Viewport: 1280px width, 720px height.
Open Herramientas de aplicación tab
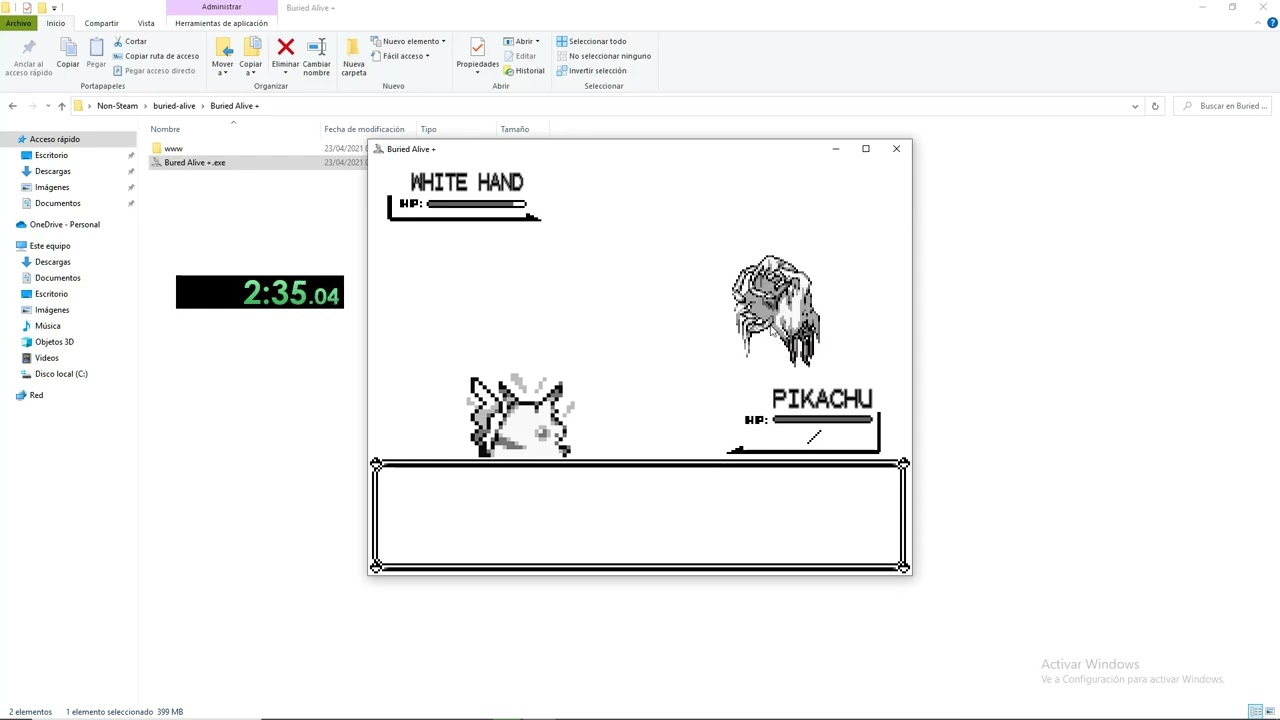coord(221,23)
